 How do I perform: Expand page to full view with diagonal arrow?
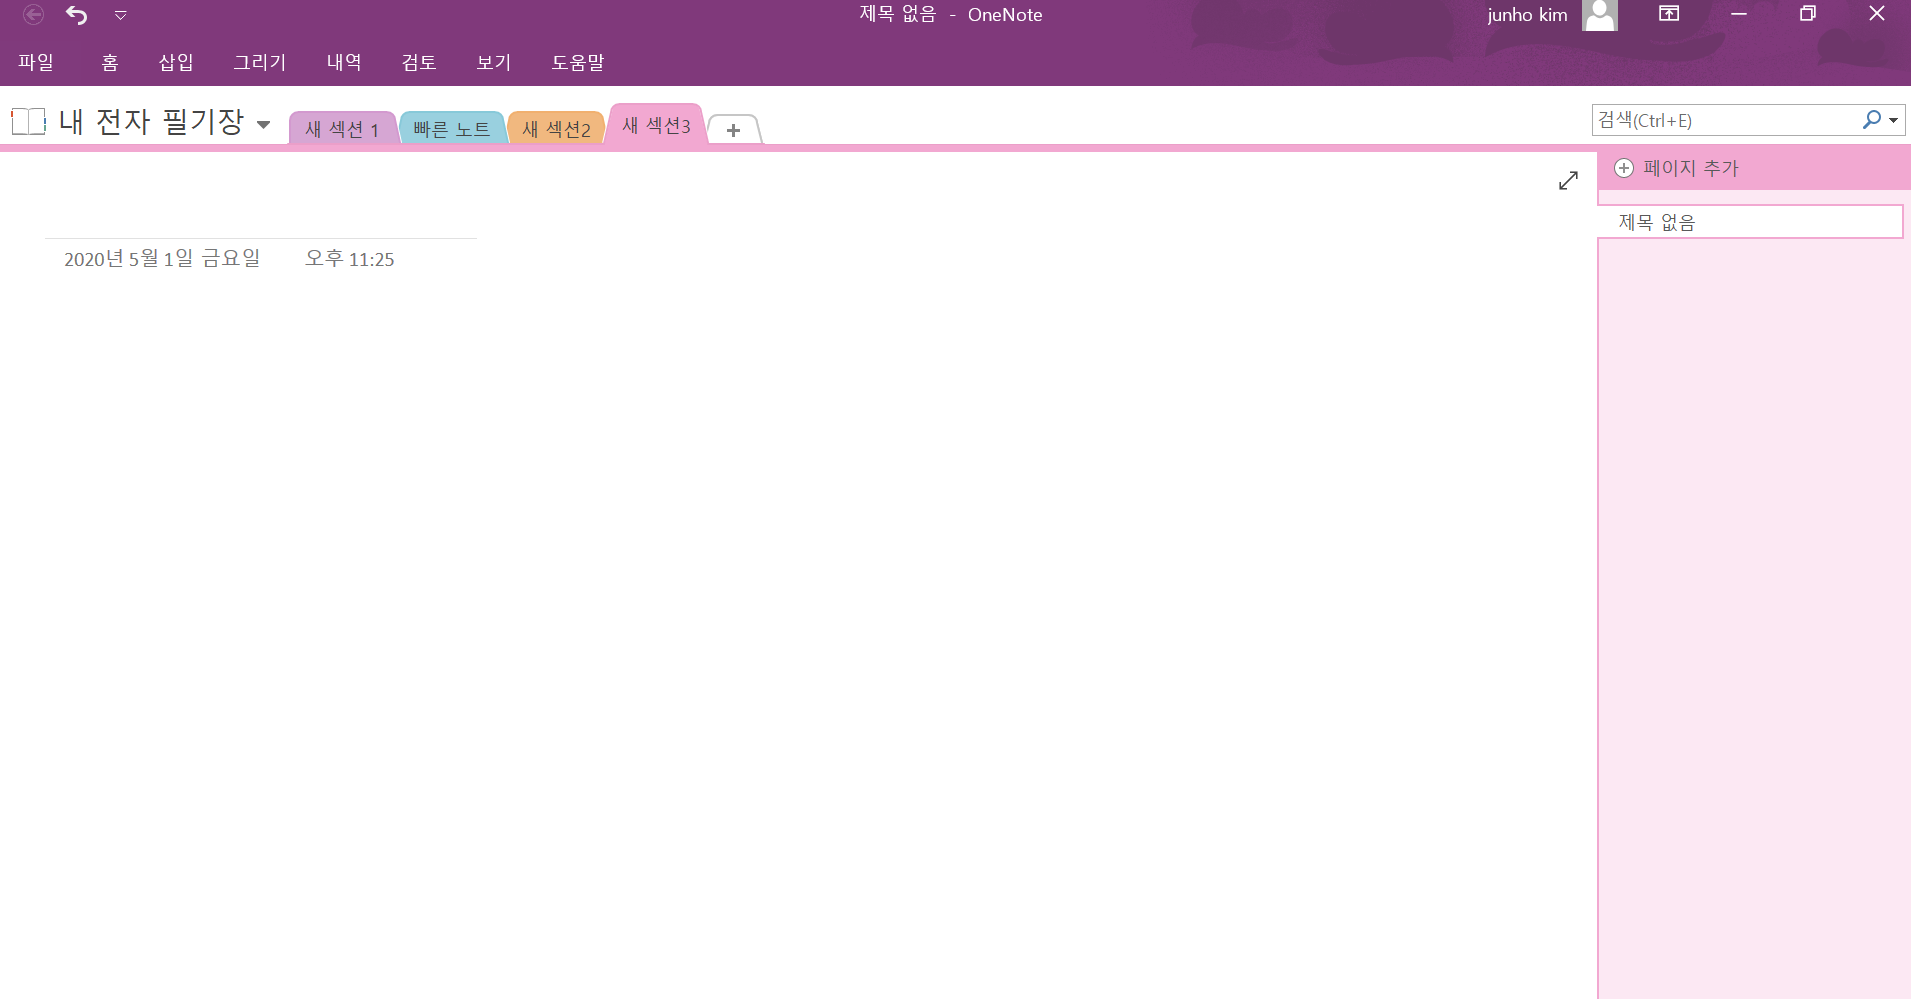tap(1568, 180)
